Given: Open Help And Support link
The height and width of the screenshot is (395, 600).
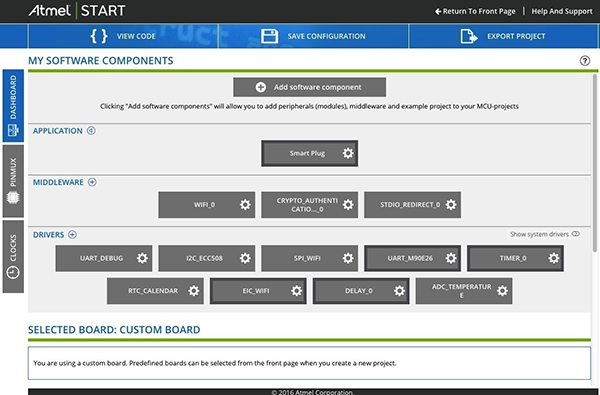Looking at the screenshot, I should click(x=562, y=11).
